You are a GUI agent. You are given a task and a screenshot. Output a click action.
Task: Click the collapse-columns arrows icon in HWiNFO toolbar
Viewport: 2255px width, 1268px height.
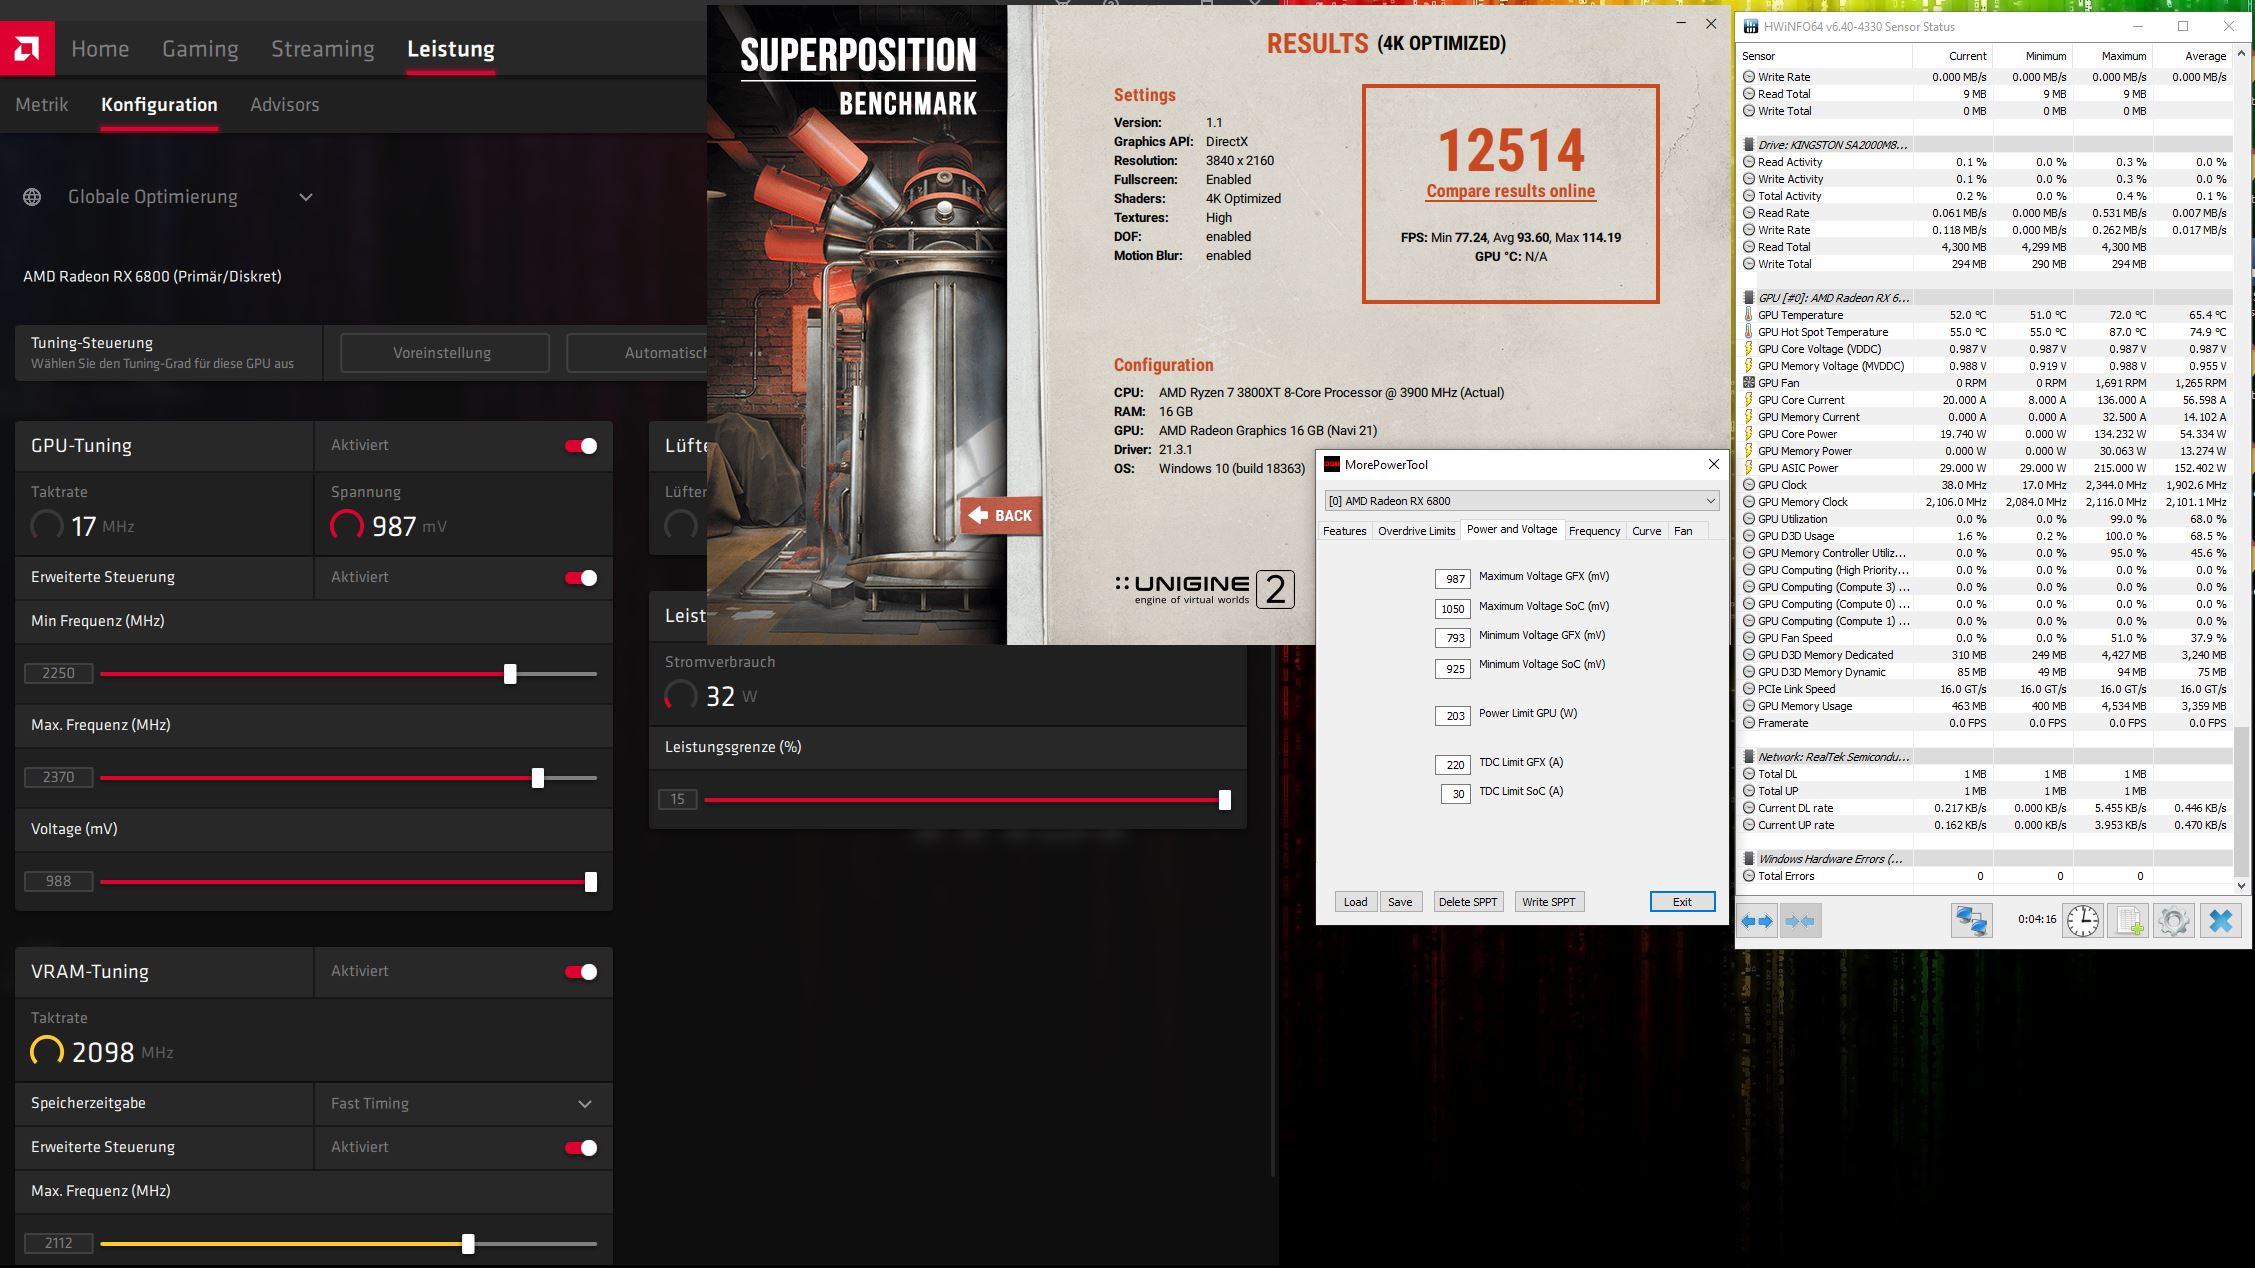[1800, 921]
